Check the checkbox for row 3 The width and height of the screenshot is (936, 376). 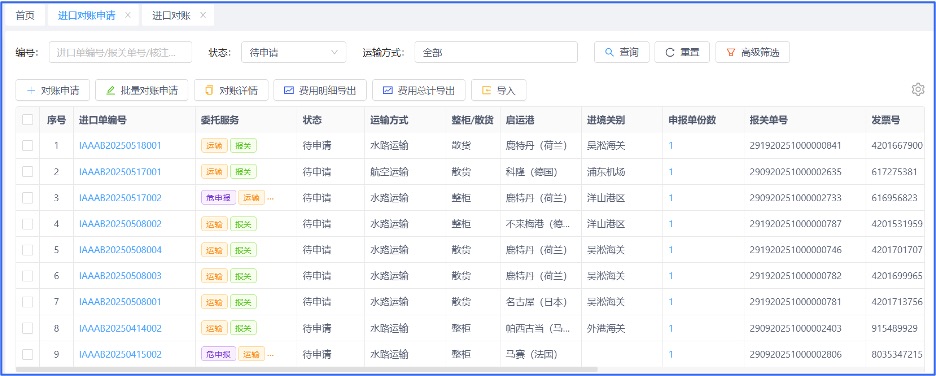[27, 198]
